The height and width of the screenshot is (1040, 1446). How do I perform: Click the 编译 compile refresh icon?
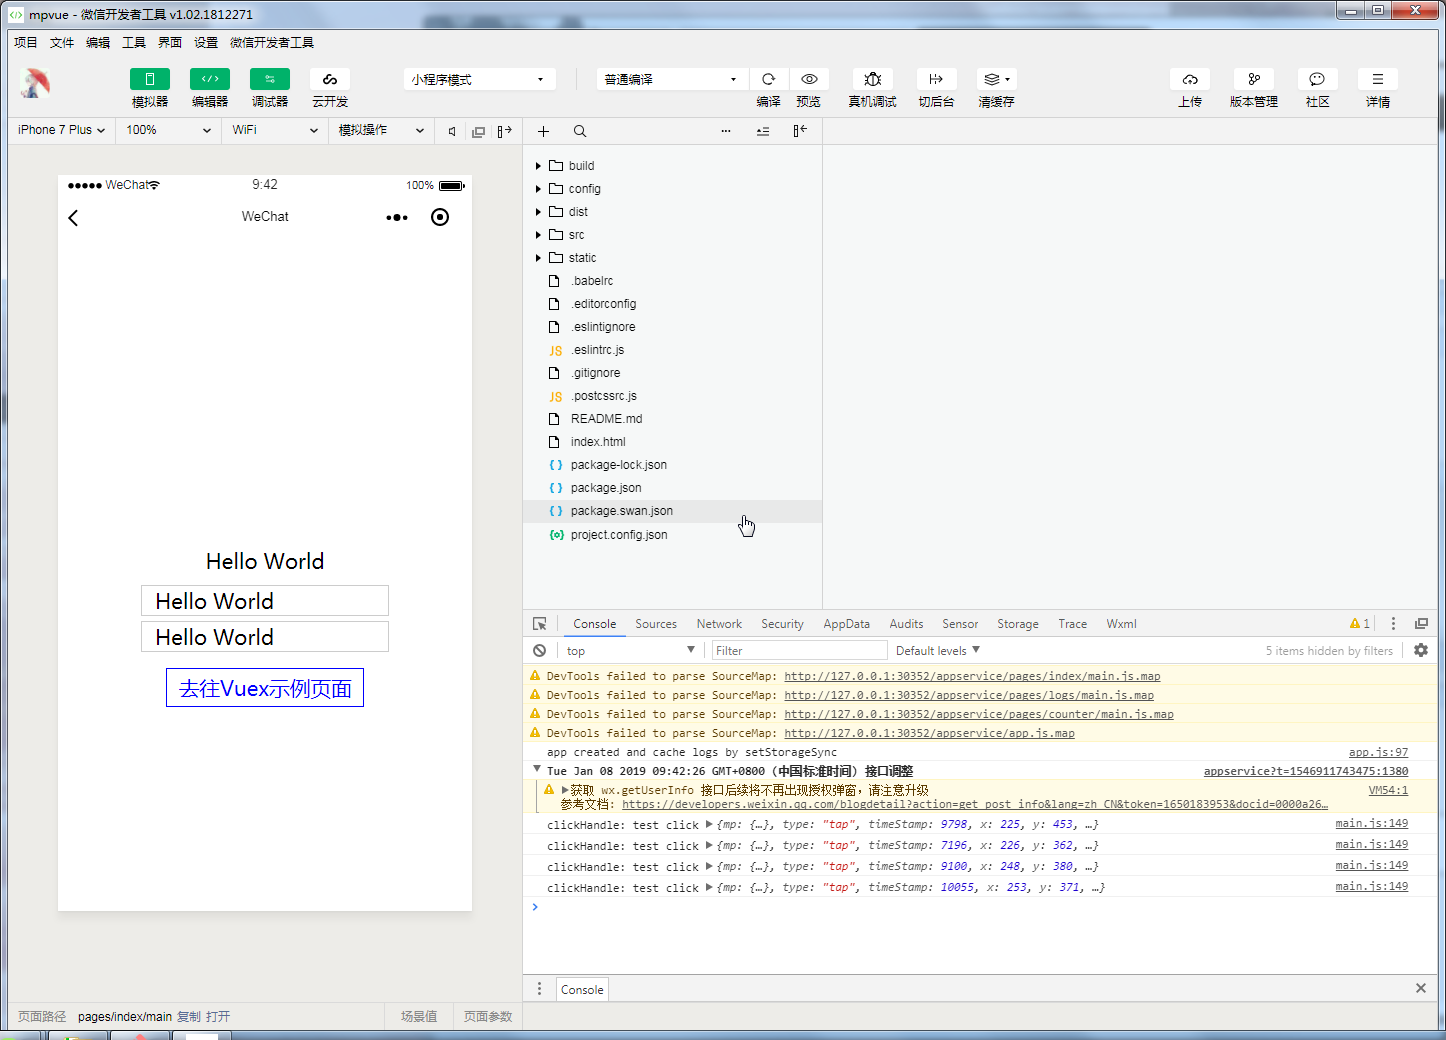768,79
